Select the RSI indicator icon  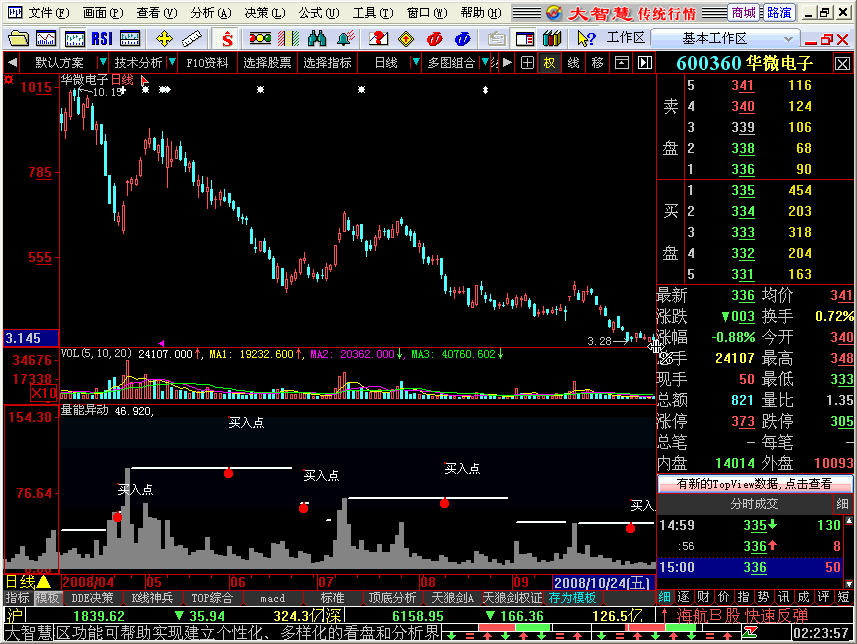click(102, 39)
